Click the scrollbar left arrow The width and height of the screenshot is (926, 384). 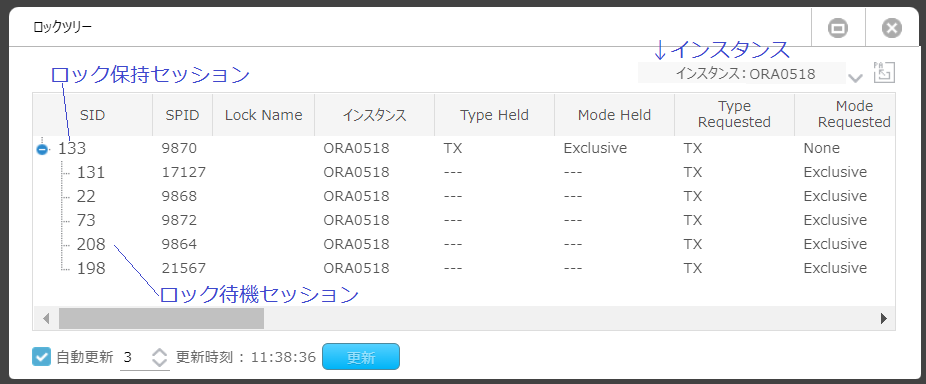(x=46, y=318)
